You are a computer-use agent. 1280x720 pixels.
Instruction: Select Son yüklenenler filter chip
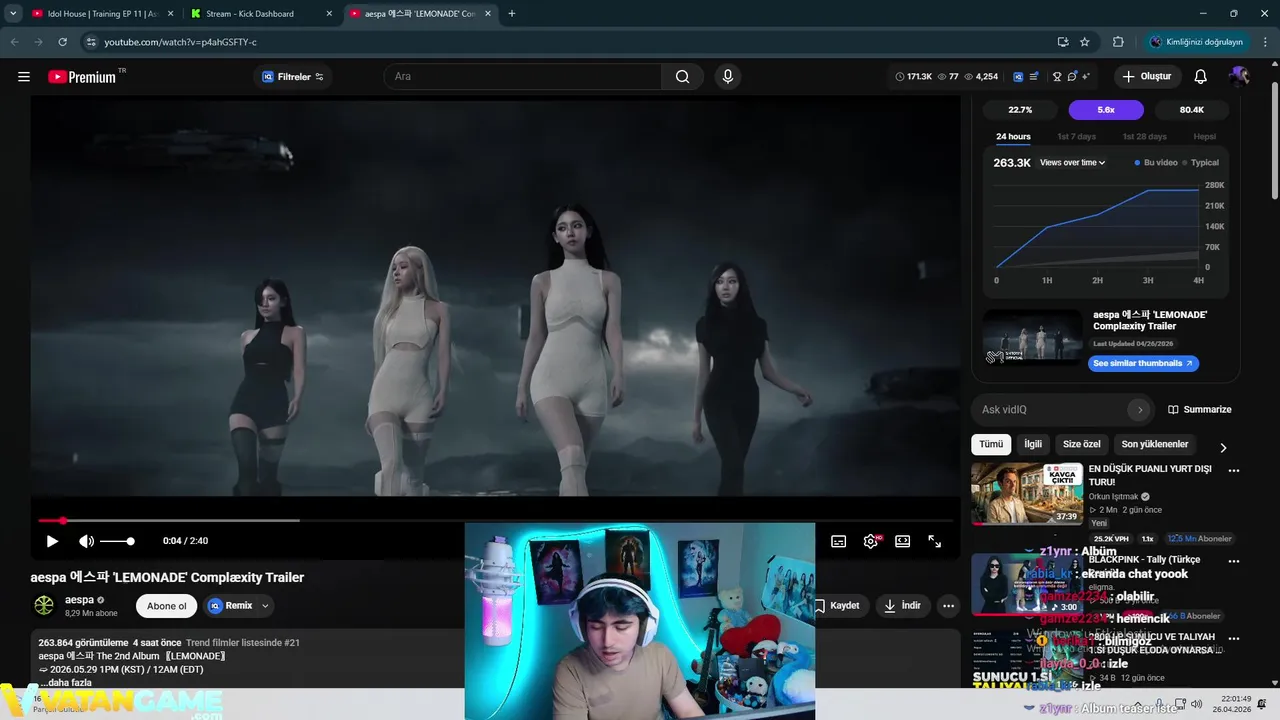pos(1155,444)
